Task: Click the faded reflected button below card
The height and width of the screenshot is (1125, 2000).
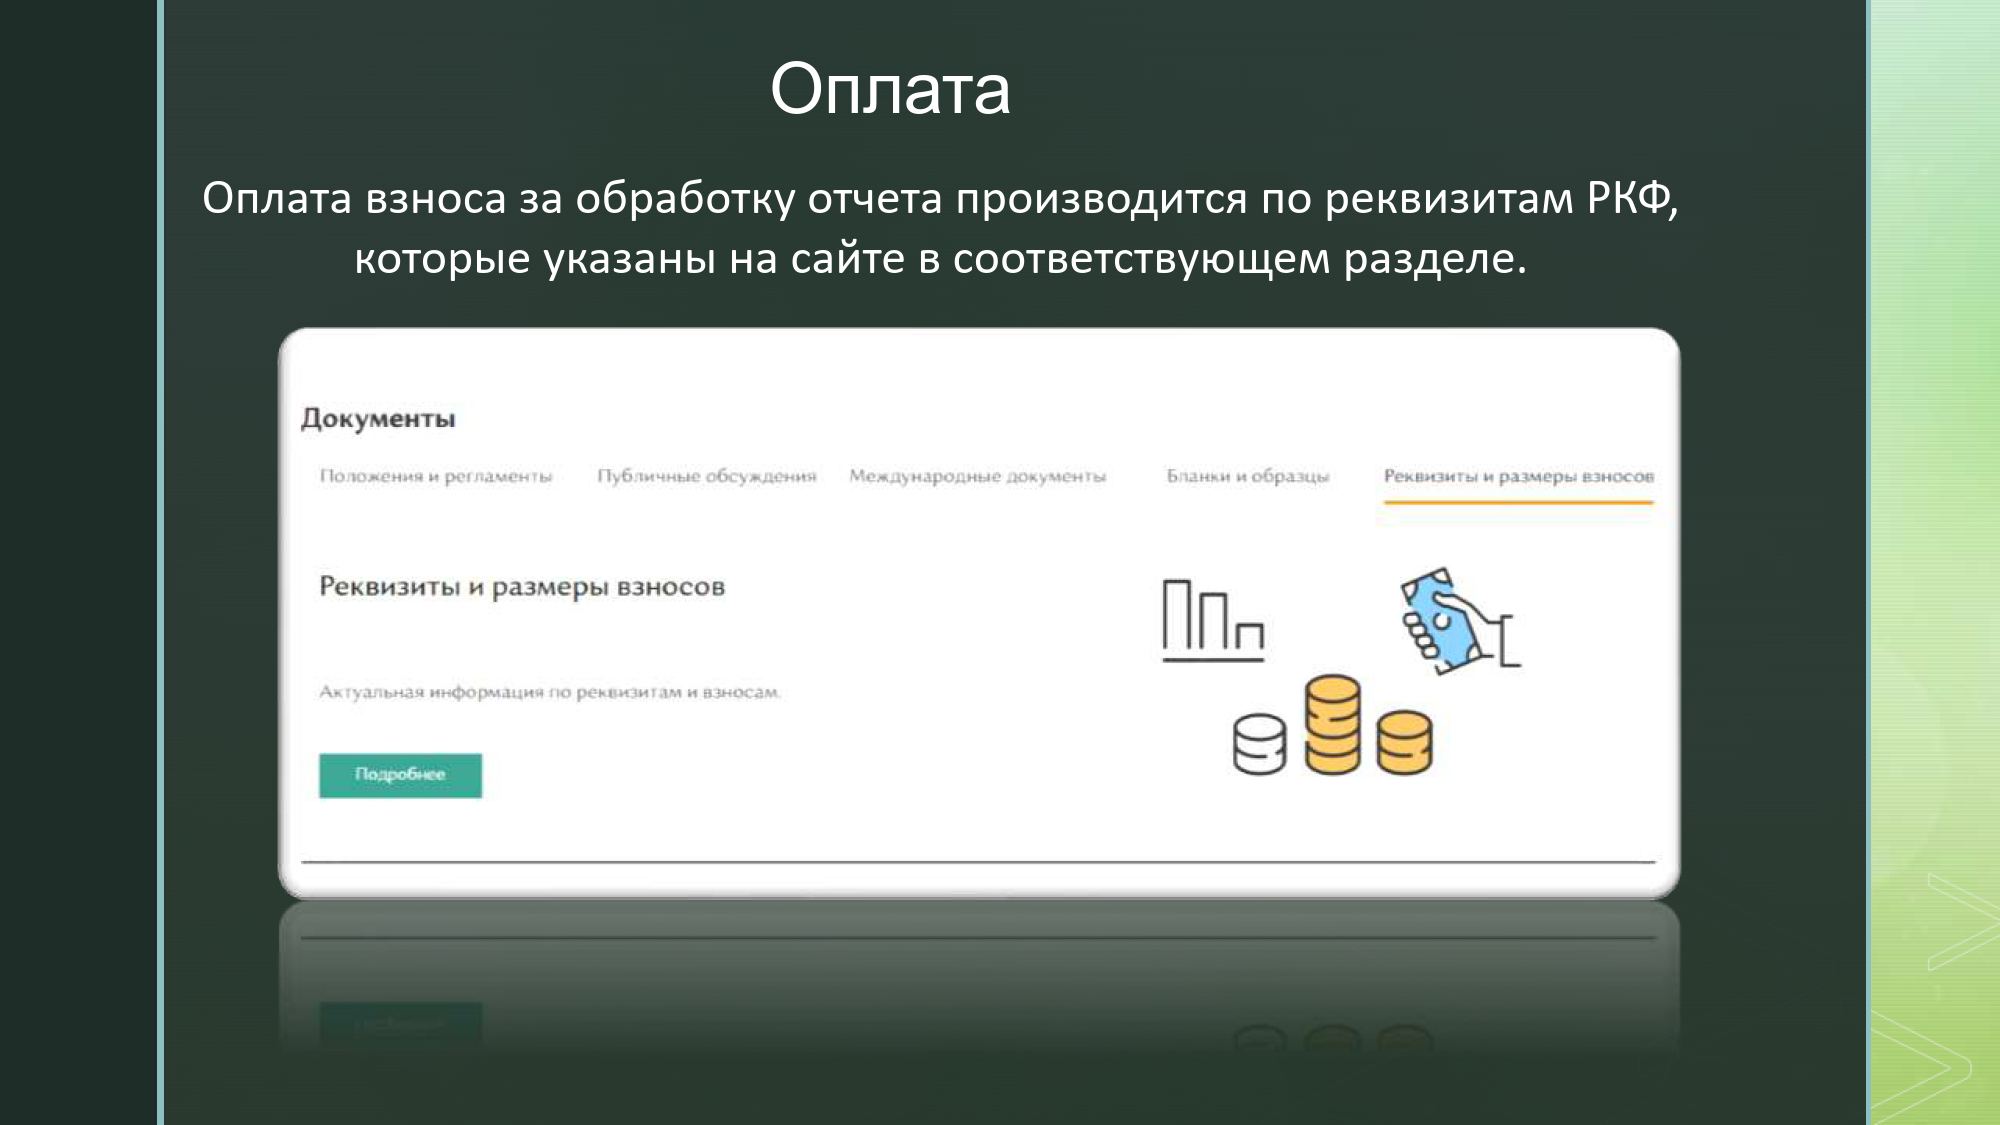Action: 400,1022
